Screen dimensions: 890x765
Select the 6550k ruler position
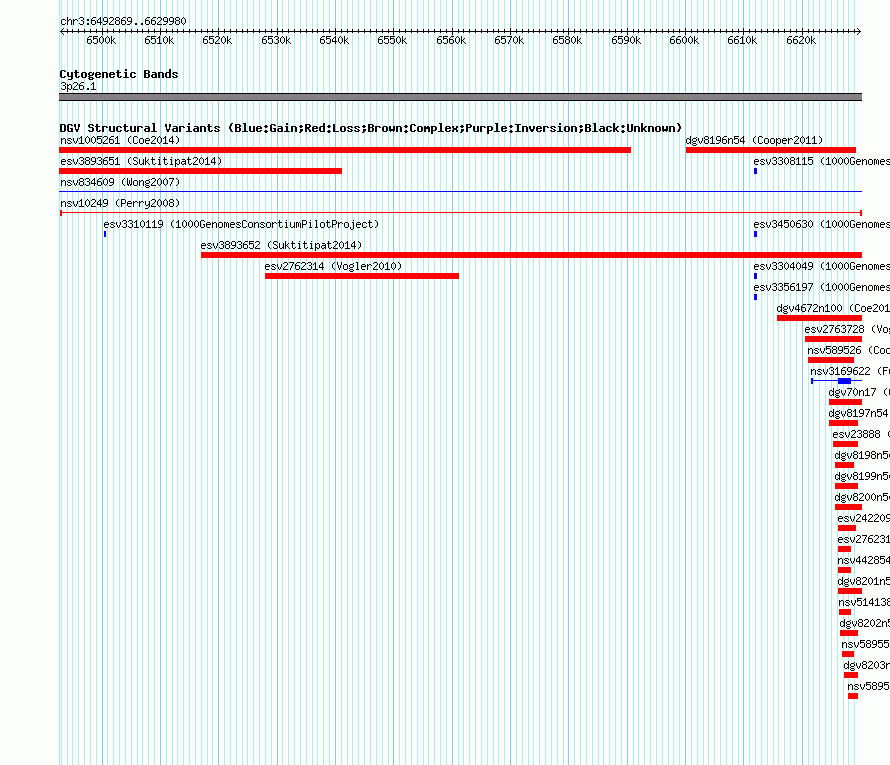click(392, 40)
